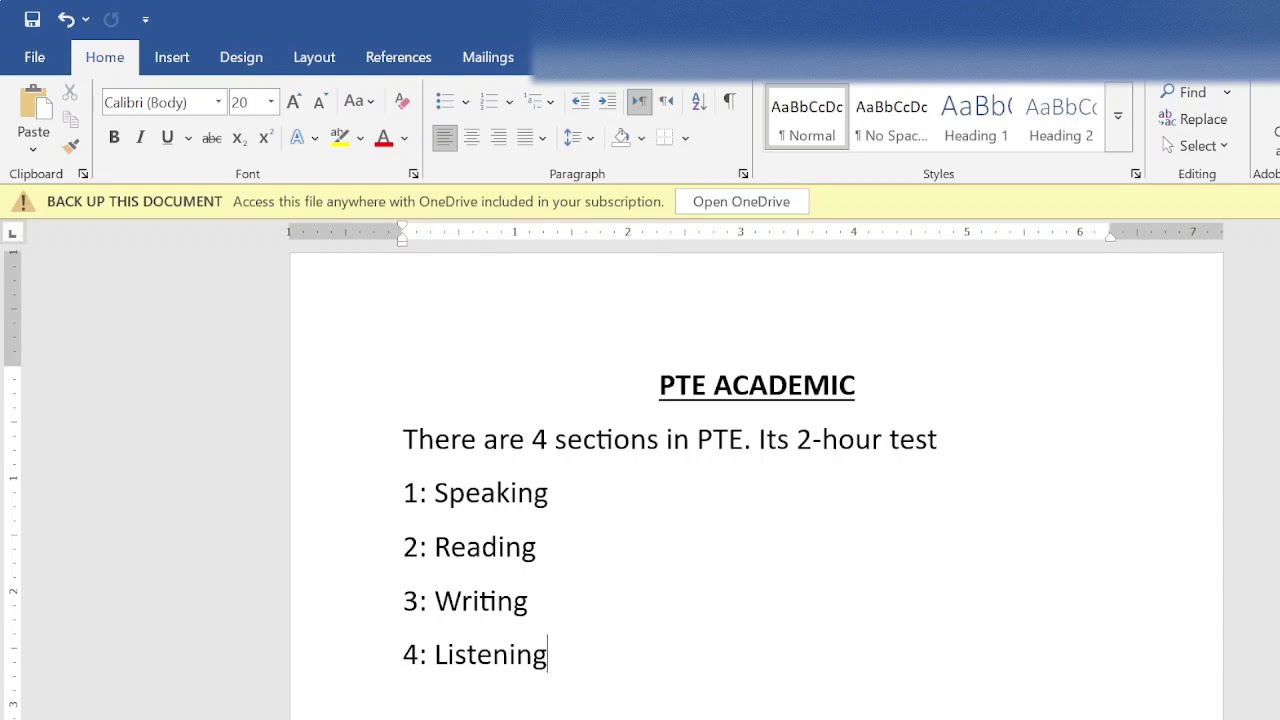
Task: Open the Select dropdown
Action: coord(1196,146)
